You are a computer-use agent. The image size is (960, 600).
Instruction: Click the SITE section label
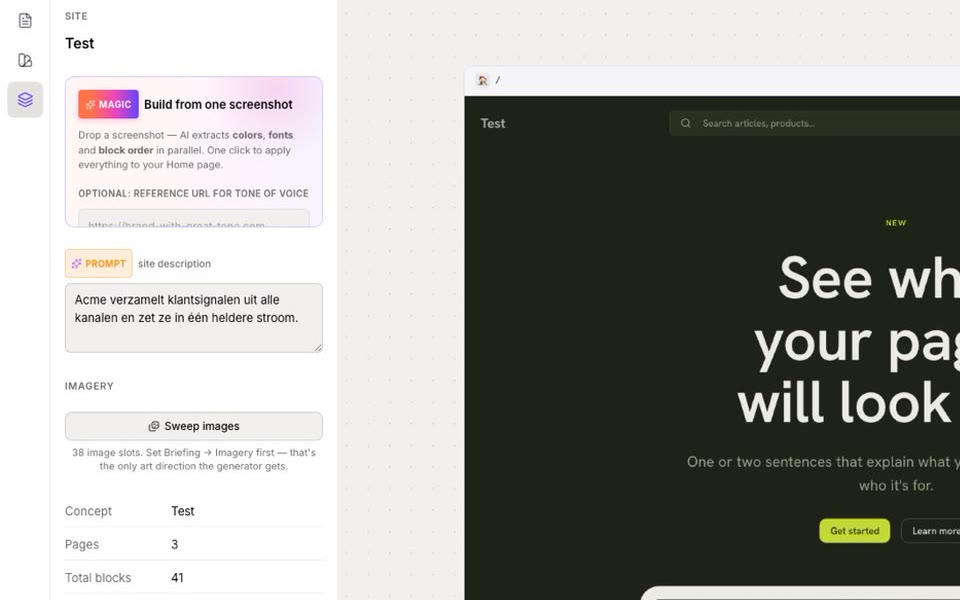pos(77,16)
